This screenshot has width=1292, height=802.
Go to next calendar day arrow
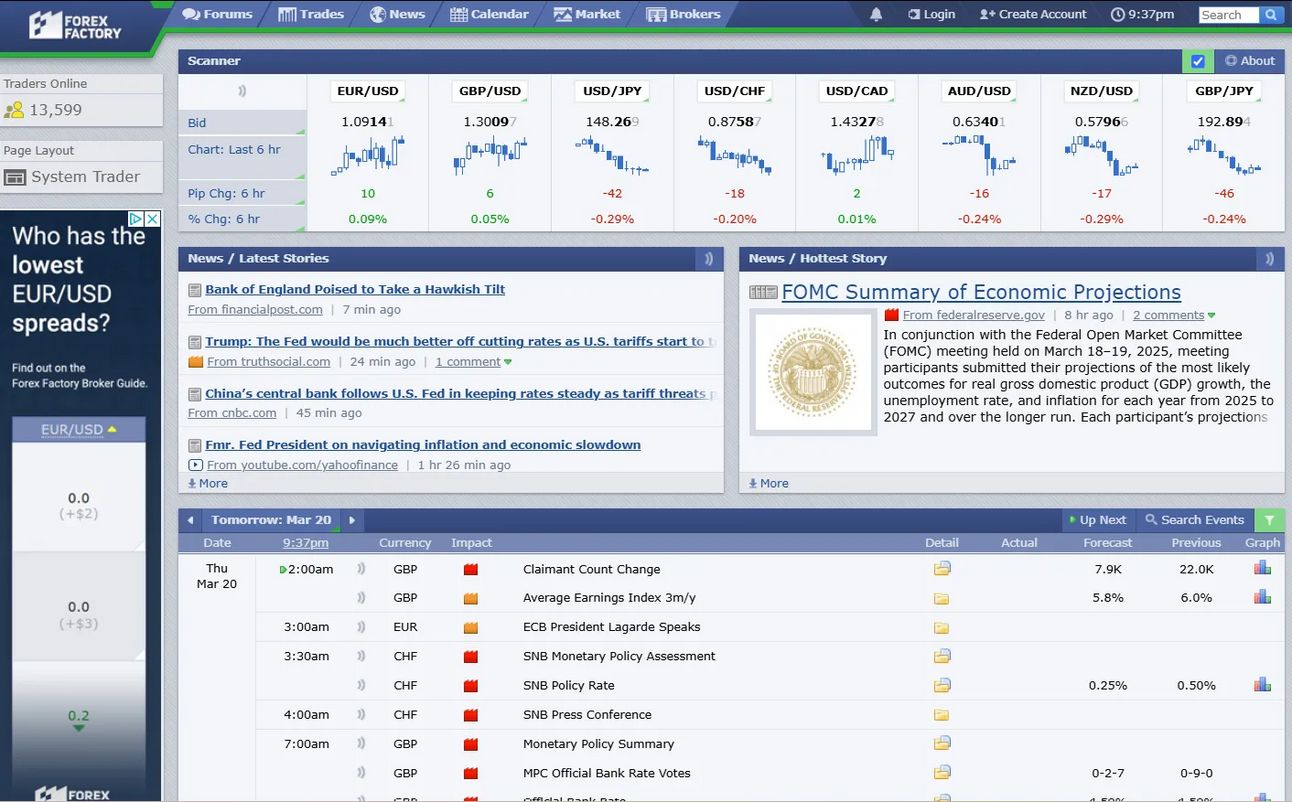click(352, 520)
